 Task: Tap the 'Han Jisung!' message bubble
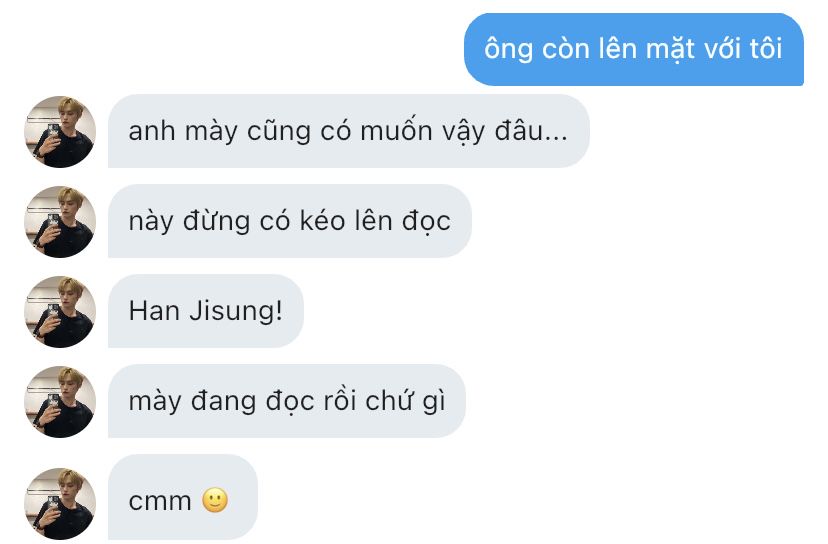pyautogui.click(x=206, y=311)
